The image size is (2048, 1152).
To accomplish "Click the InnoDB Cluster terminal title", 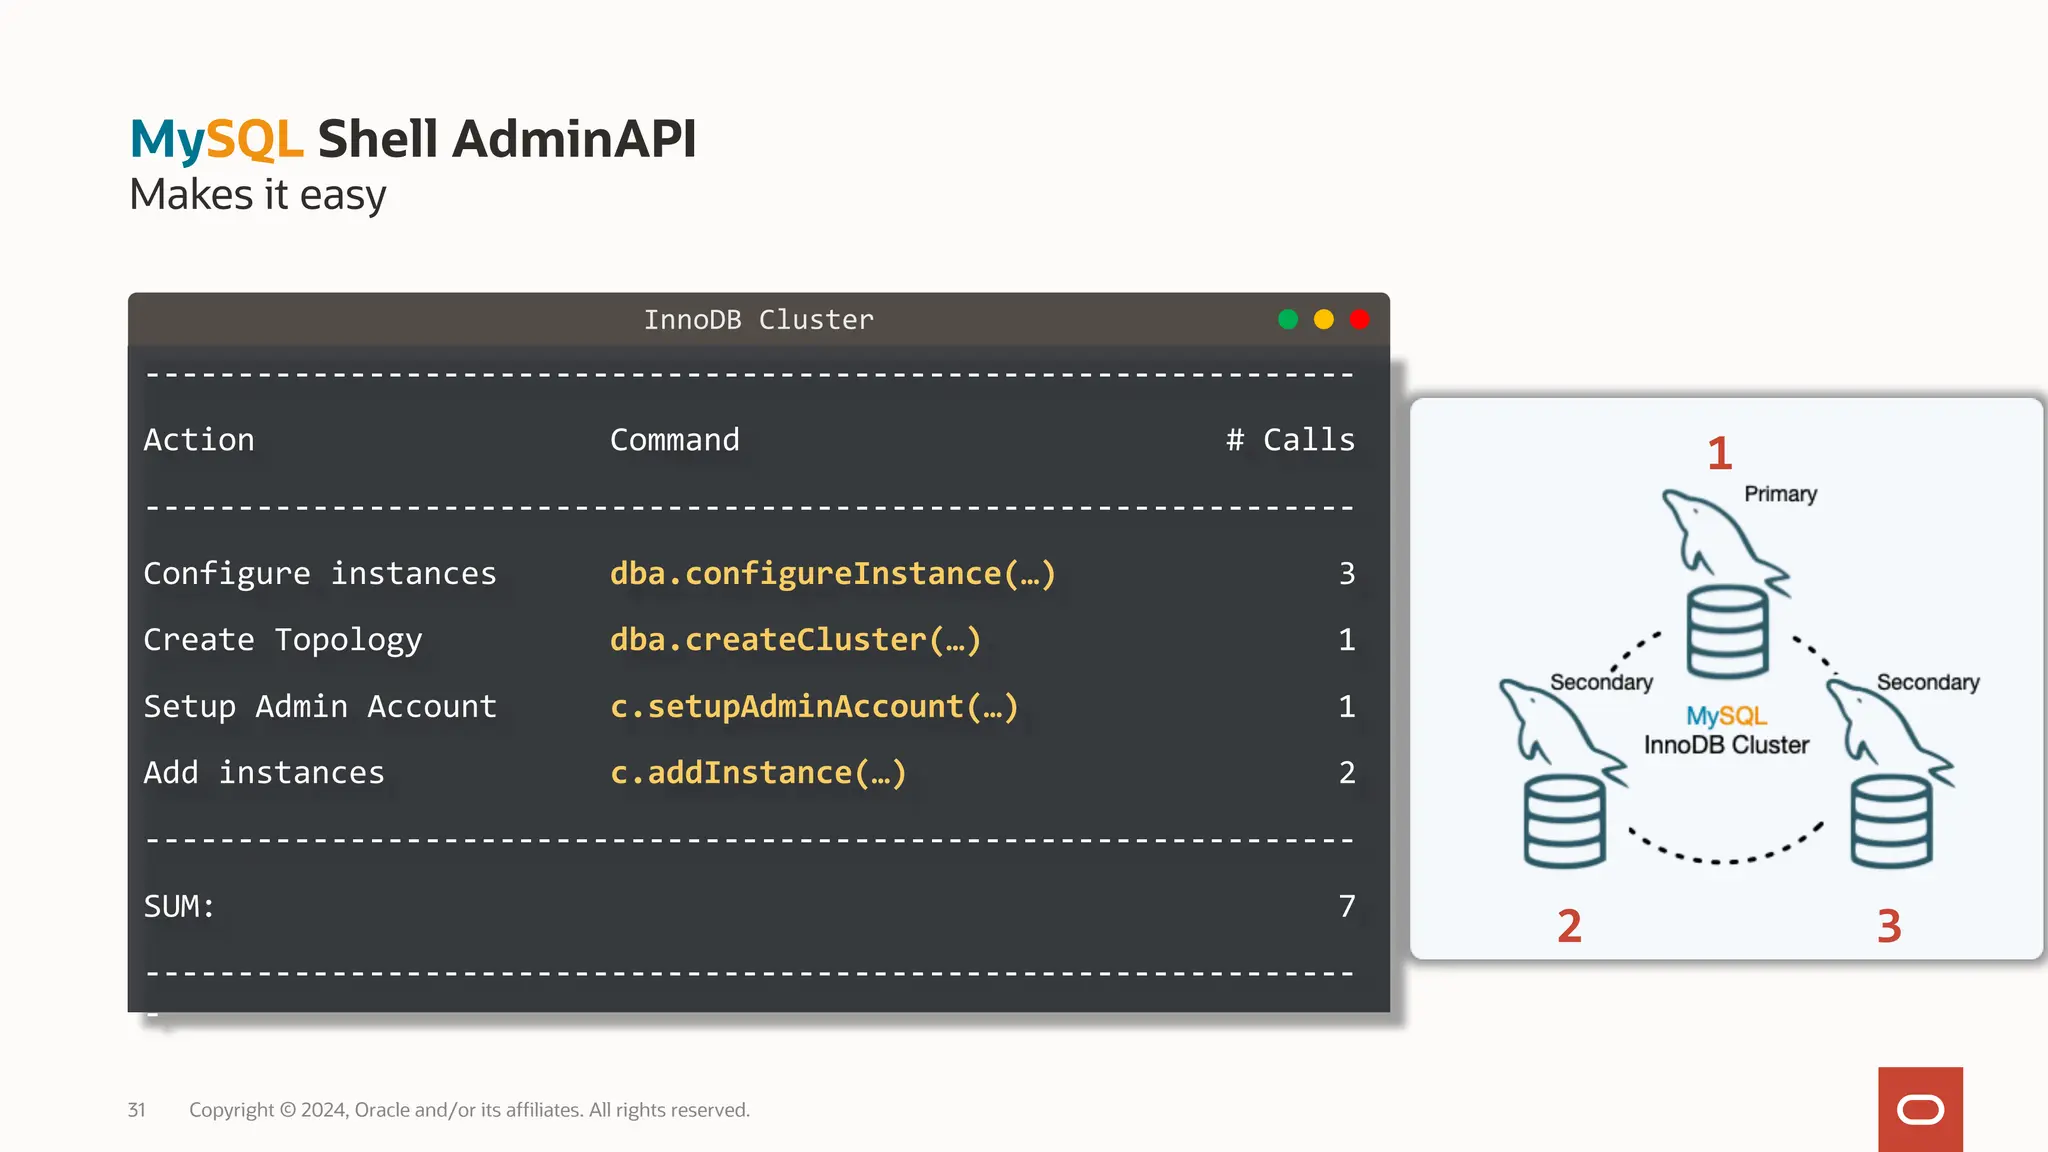I will [758, 320].
